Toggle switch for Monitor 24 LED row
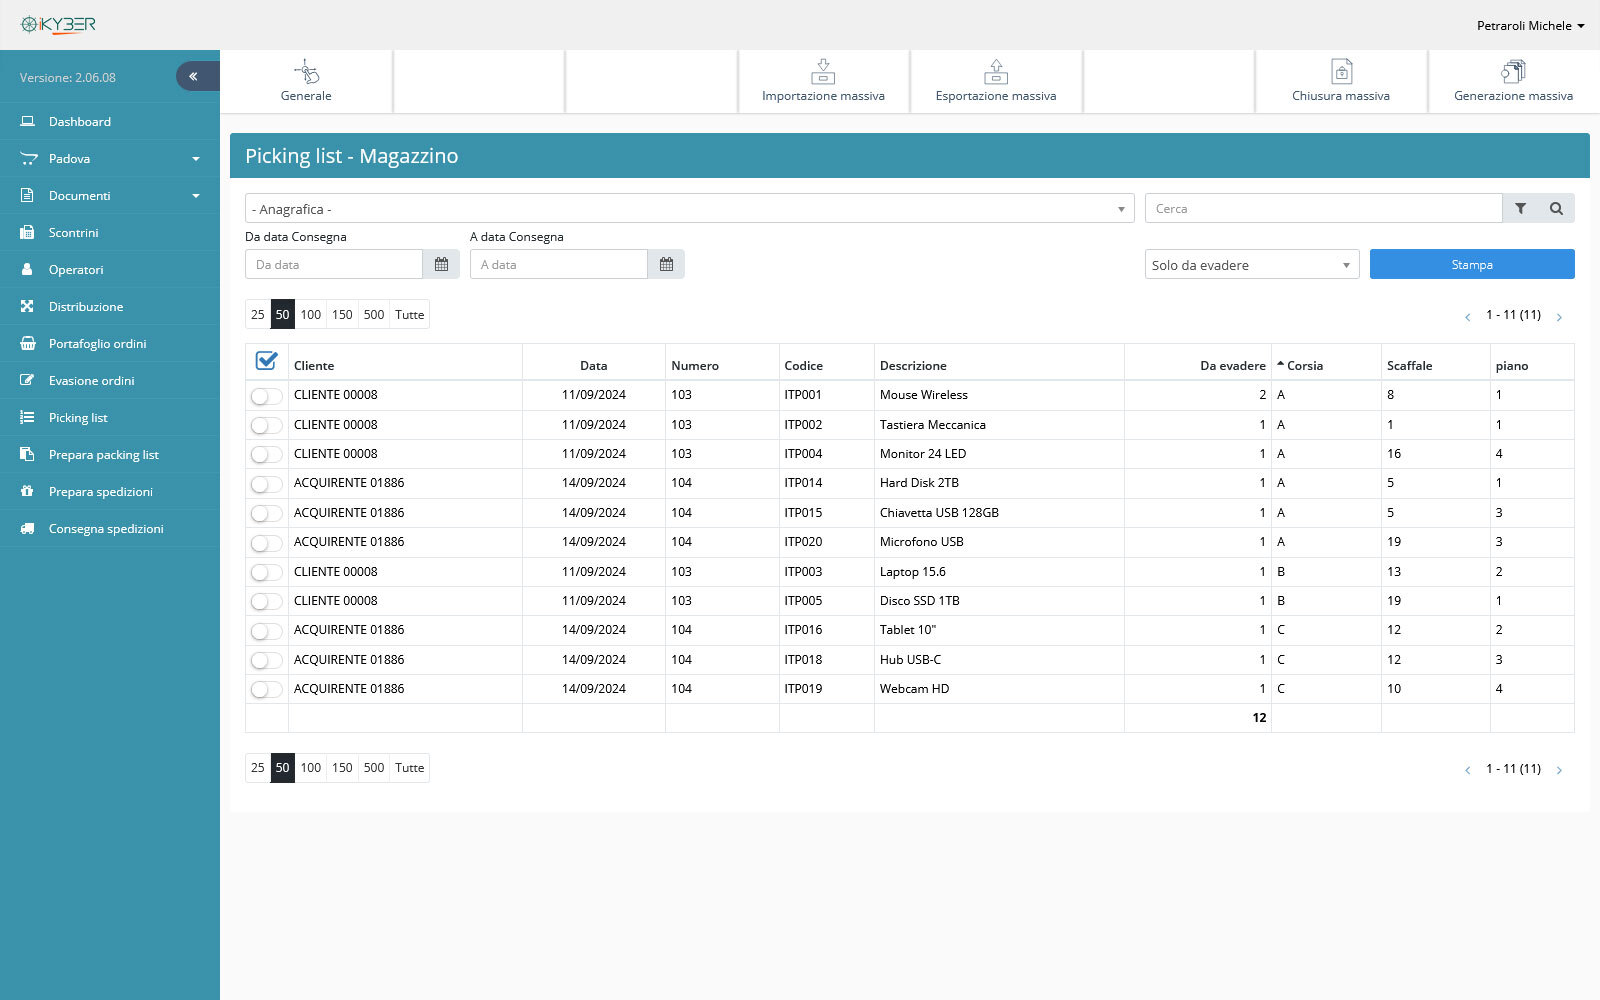The width and height of the screenshot is (1600, 1000). pos(266,454)
